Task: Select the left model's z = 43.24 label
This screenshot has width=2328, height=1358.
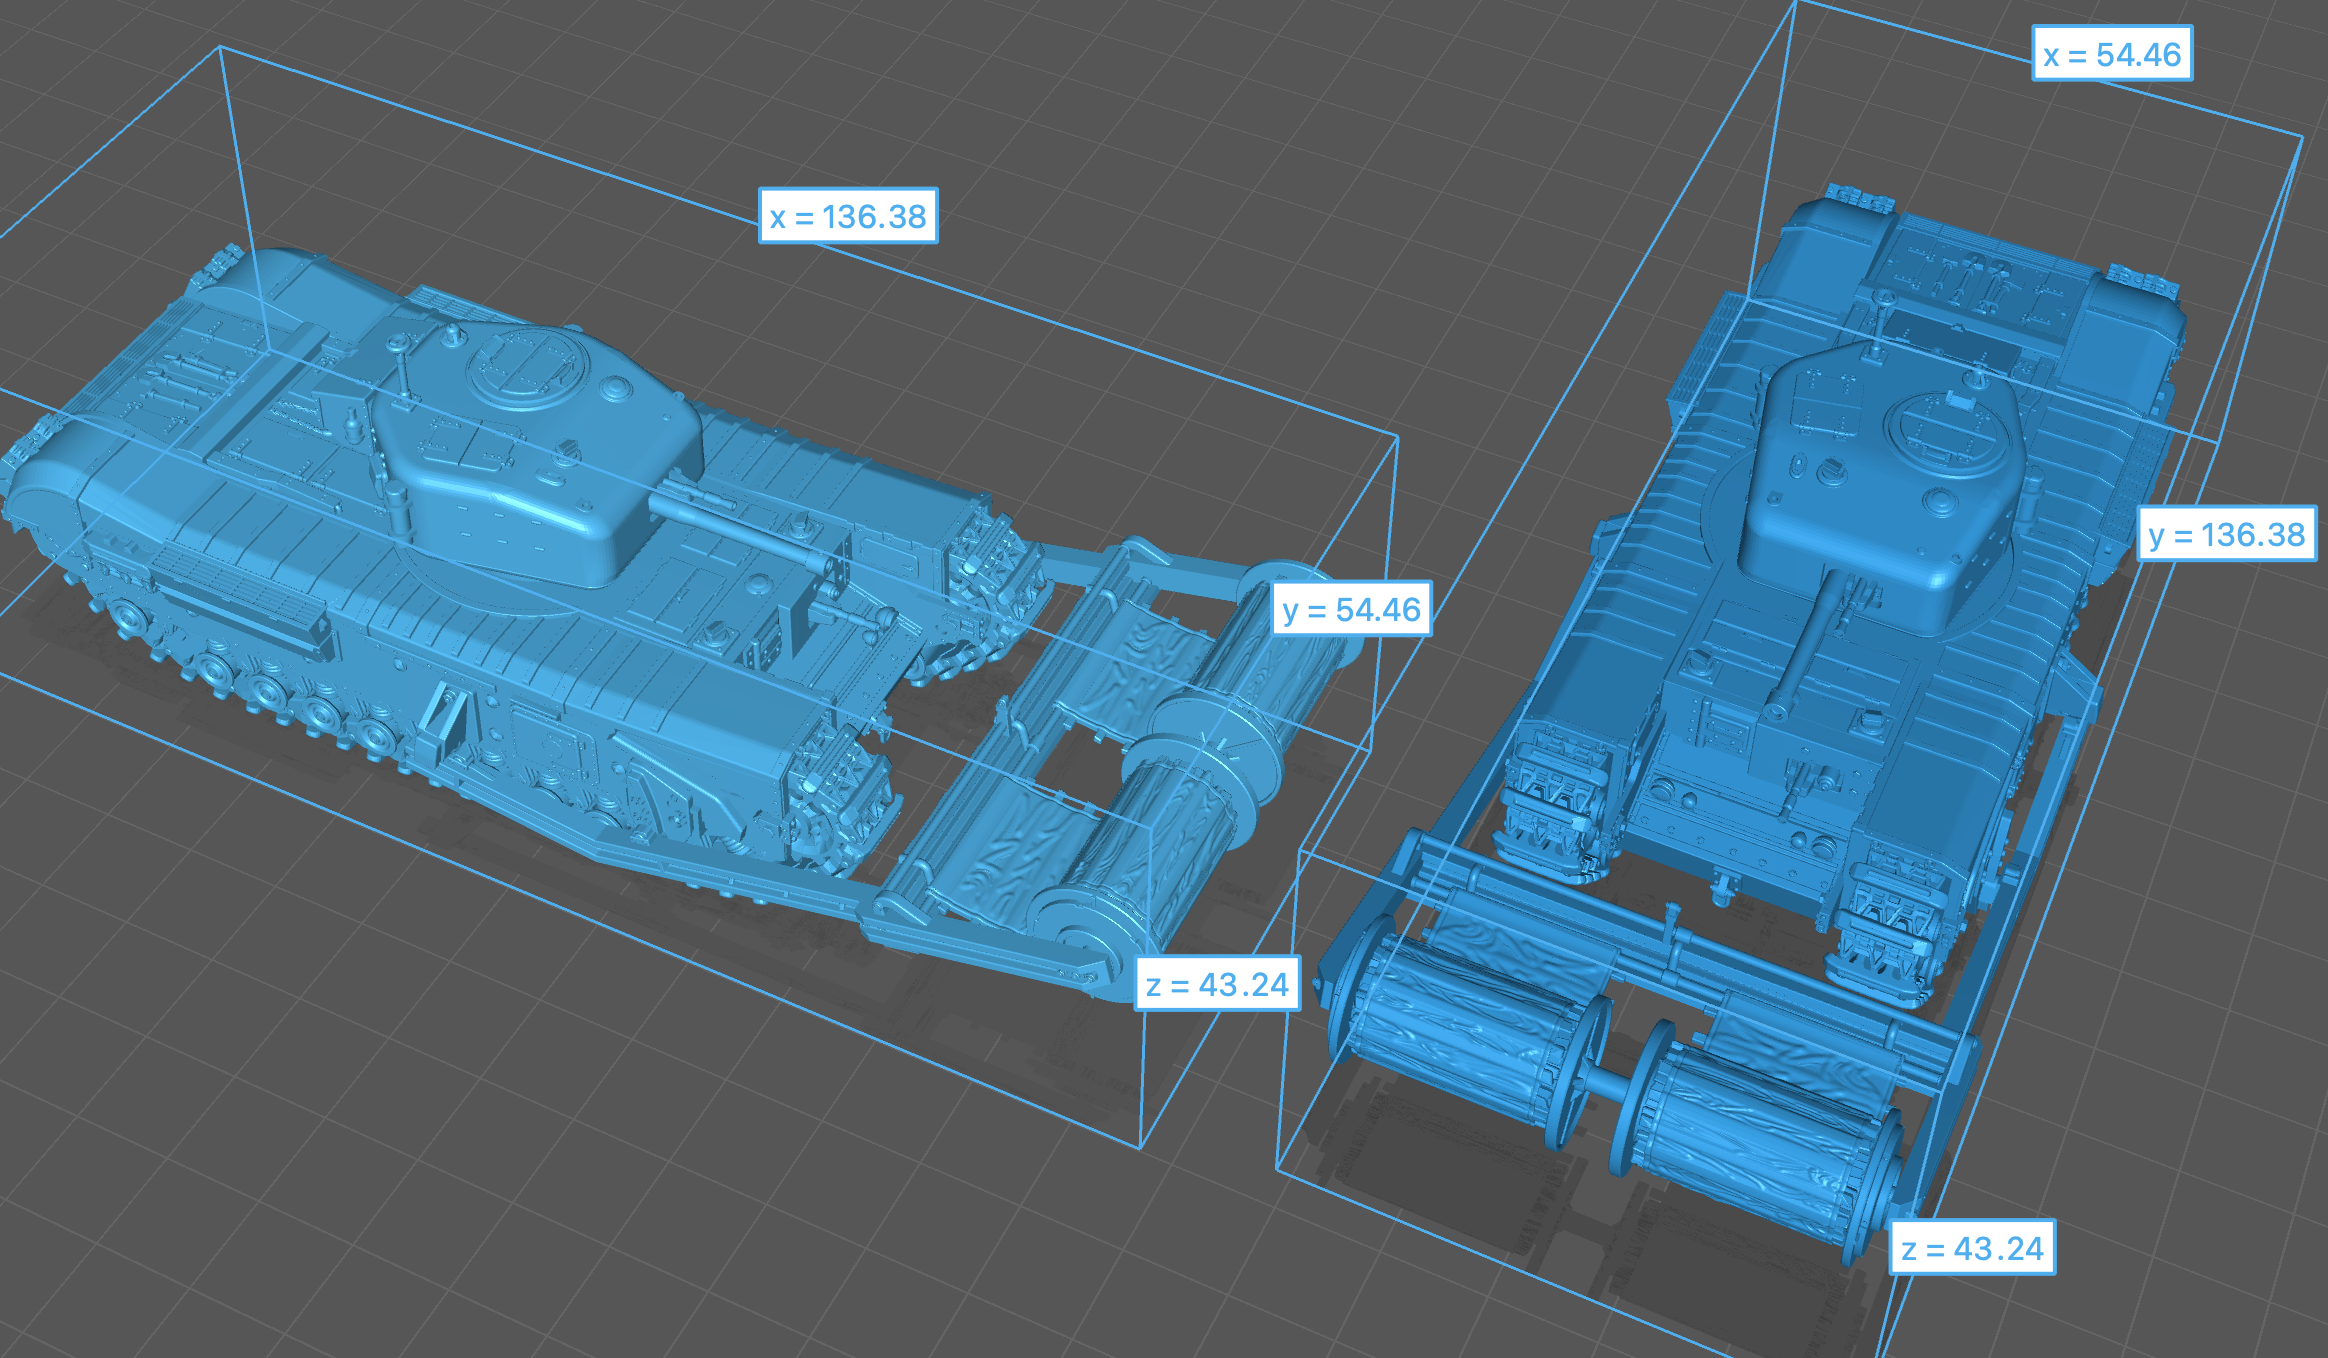Action: pos(1217,985)
